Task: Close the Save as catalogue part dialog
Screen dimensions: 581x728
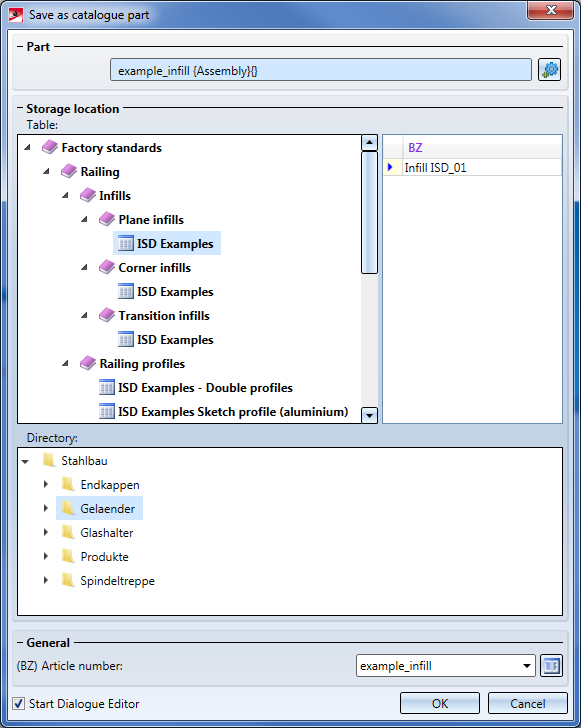Action: 550,10
